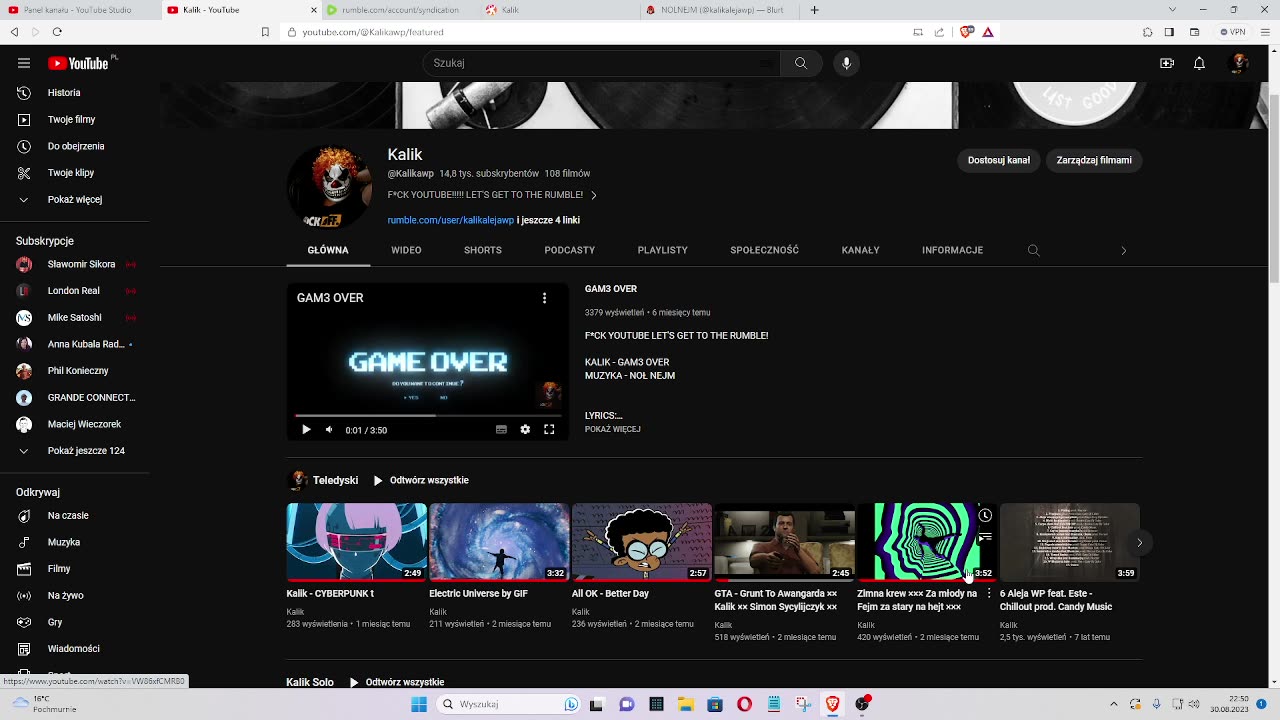Image resolution: width=1280 pixels, height=720 pixels.
Task: Toggle the Brave VPN button
Action: 1234,32
